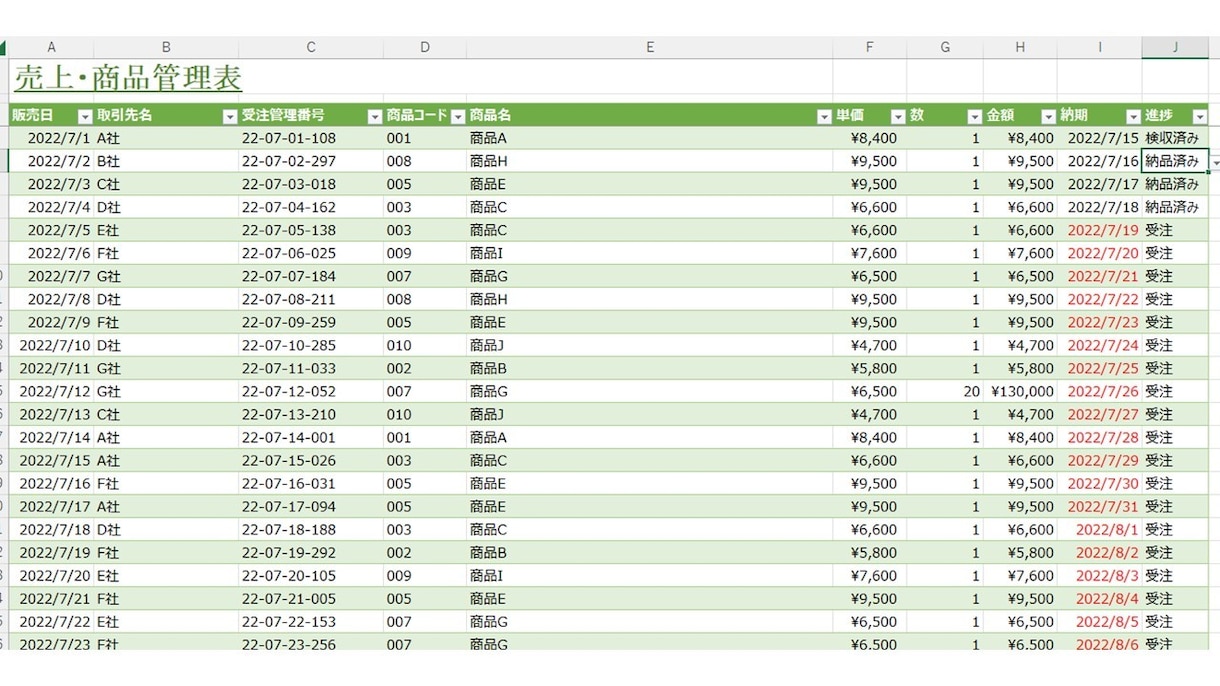This screenshot has height=686, width=1220.
Task: Select the delivery date 2022/8/4
Action: (1100, 598)
